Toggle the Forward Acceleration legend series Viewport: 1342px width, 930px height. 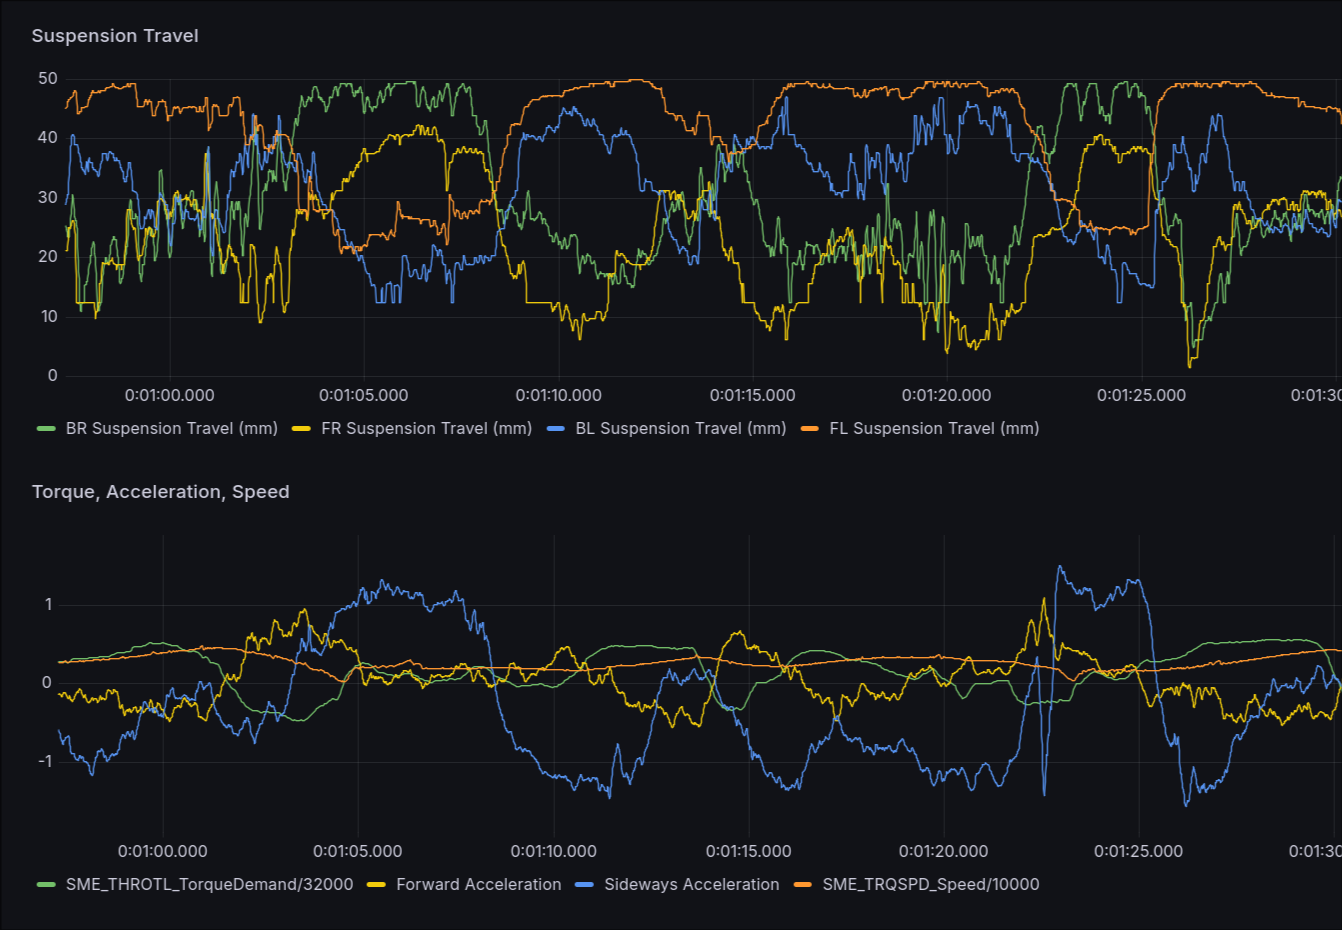click(x=479, y=885)
